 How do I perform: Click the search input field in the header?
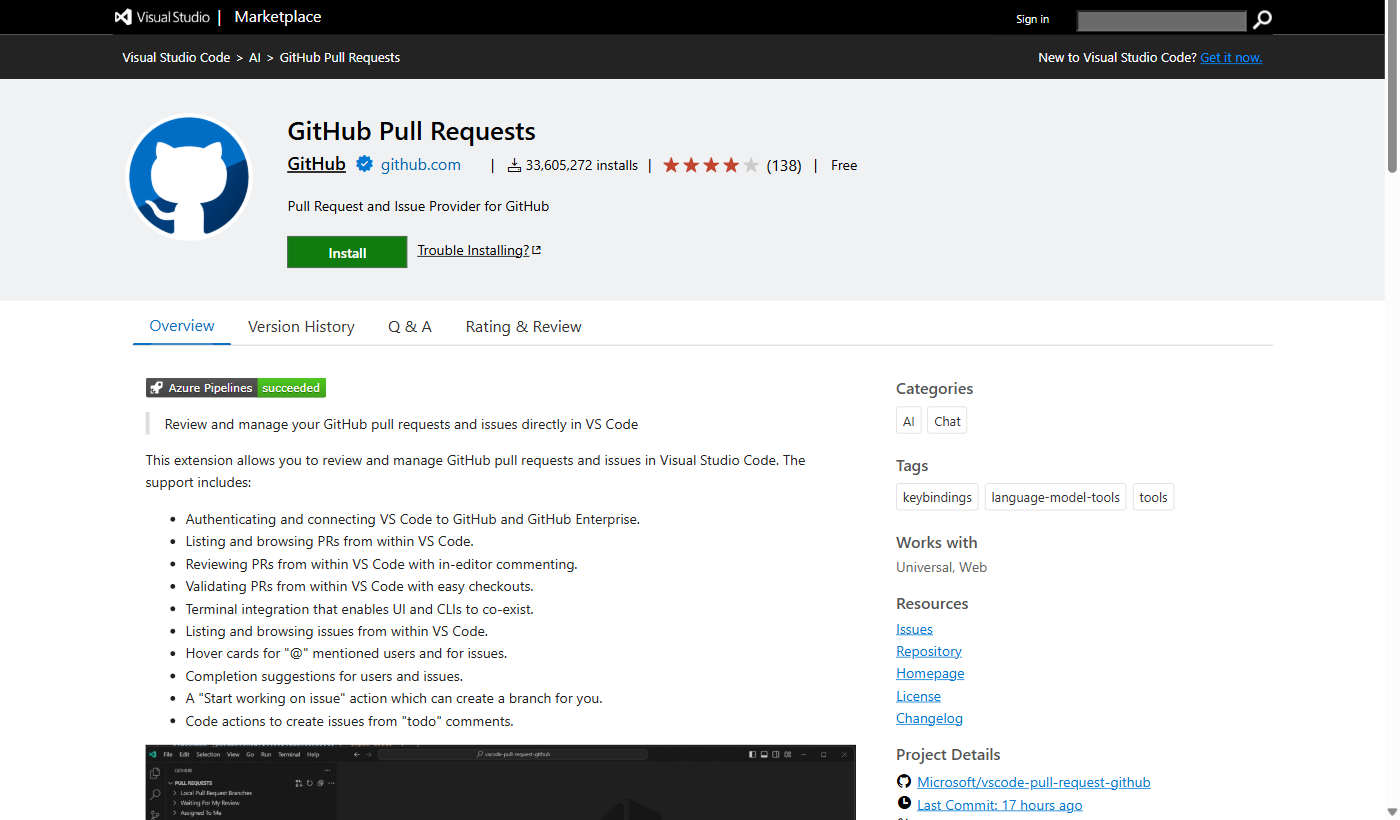point(1160,20)
